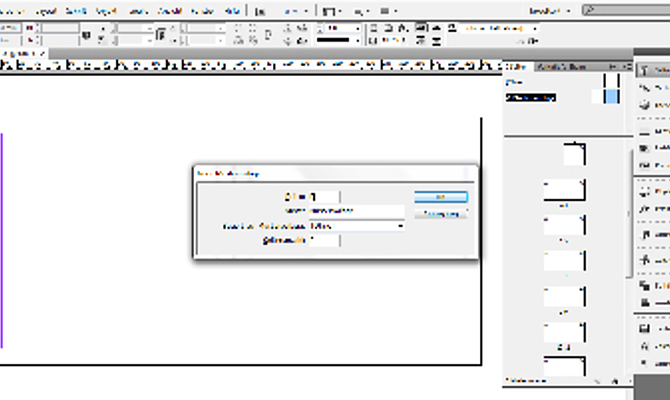670x400 pixels.
Task: Click the Create New Page icon in Pages panel
Action: click(x=595, y=381)
